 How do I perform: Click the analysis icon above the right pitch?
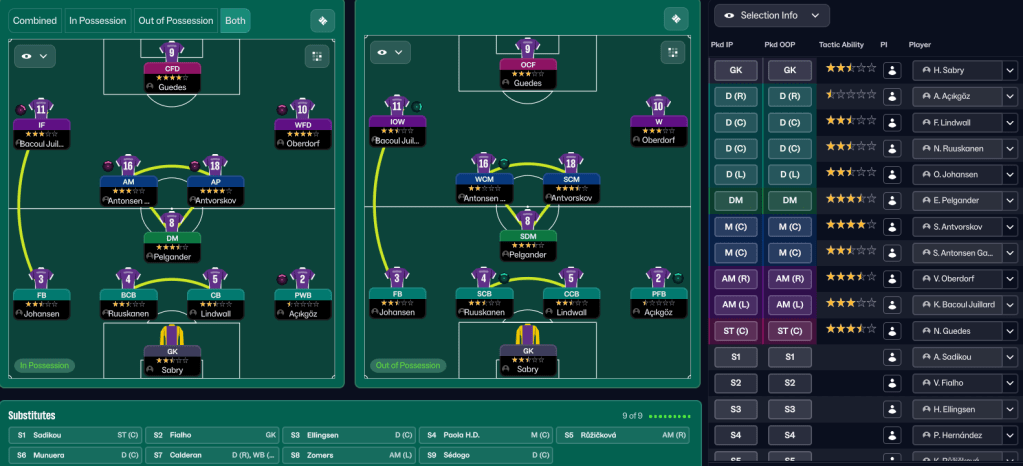coord(677,20)
